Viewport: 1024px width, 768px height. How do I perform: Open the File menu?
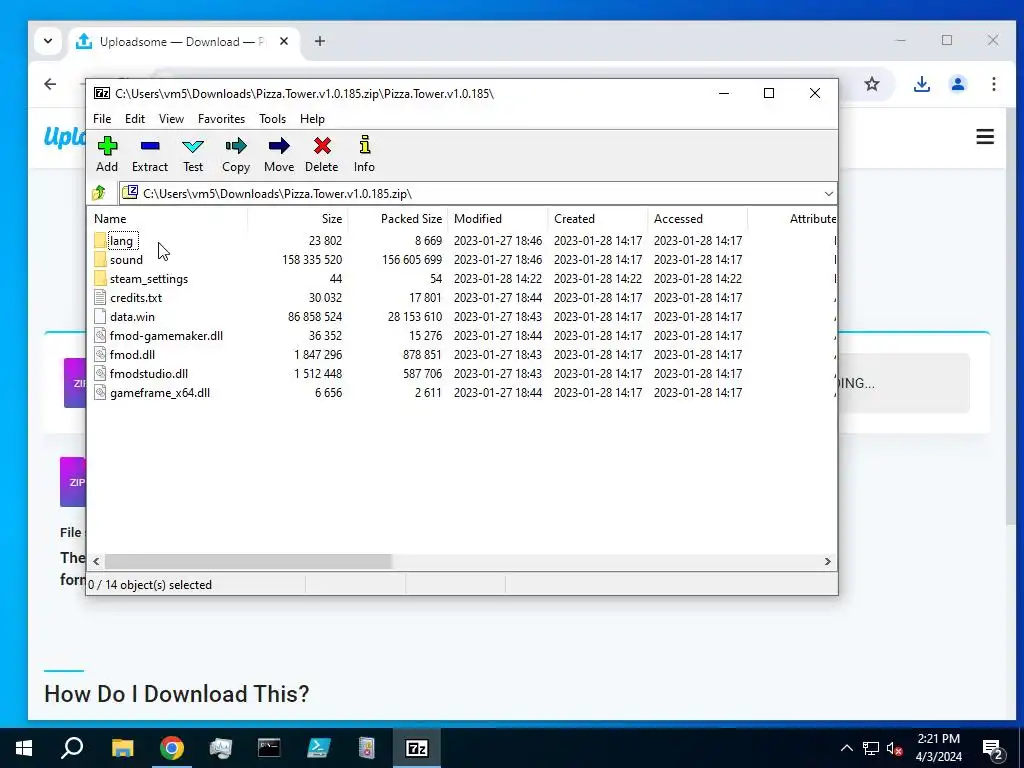click(x=102, y=119)
